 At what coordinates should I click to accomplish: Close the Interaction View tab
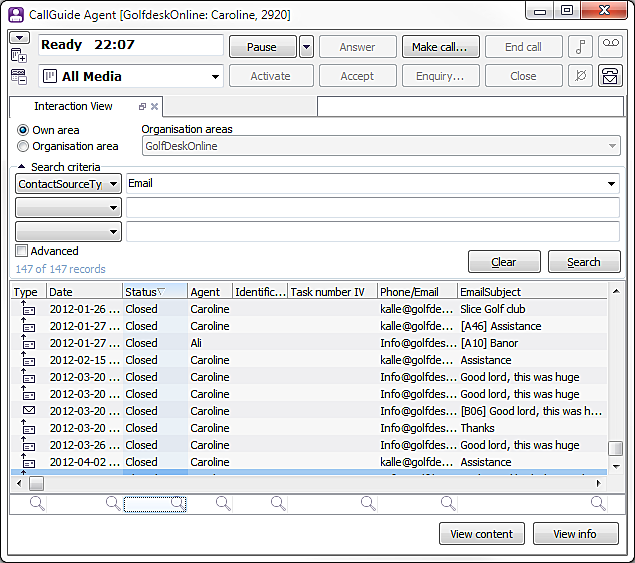pyautogui.click(x=154, y=107)
